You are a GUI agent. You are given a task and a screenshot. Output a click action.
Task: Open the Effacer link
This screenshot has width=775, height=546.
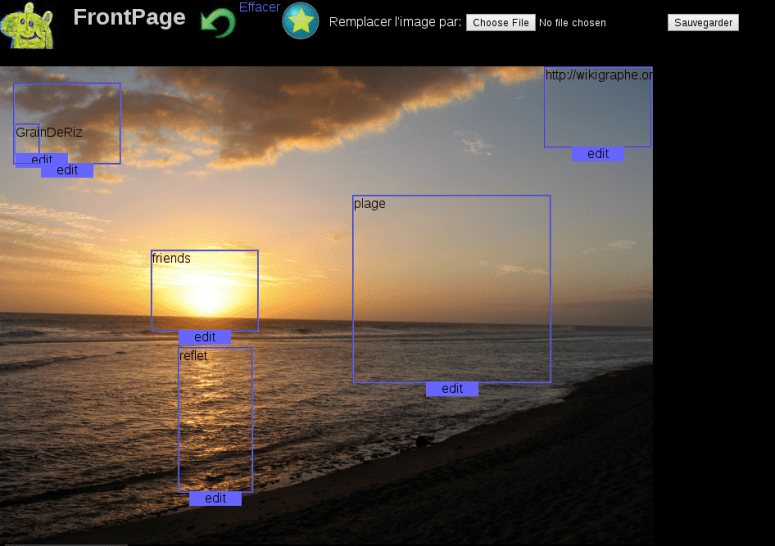pos(259,7)
